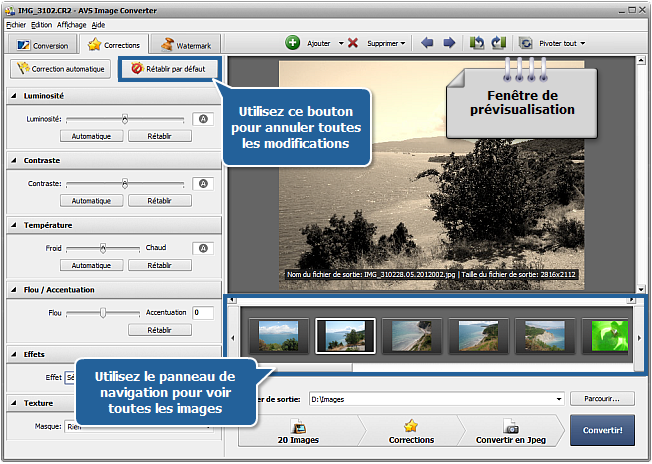Open the Ajouter dropdown arrow
The height and width of the screenshot is (464, 652).
340,44
